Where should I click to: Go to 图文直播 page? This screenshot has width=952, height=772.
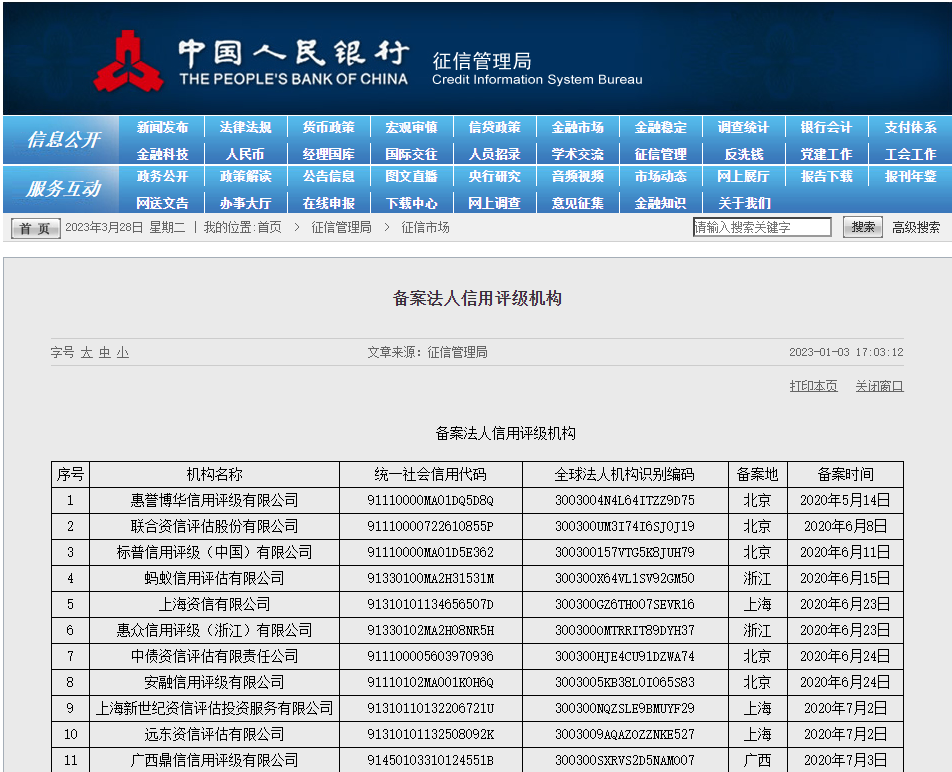pyautogui.click(x=411, y=177)
